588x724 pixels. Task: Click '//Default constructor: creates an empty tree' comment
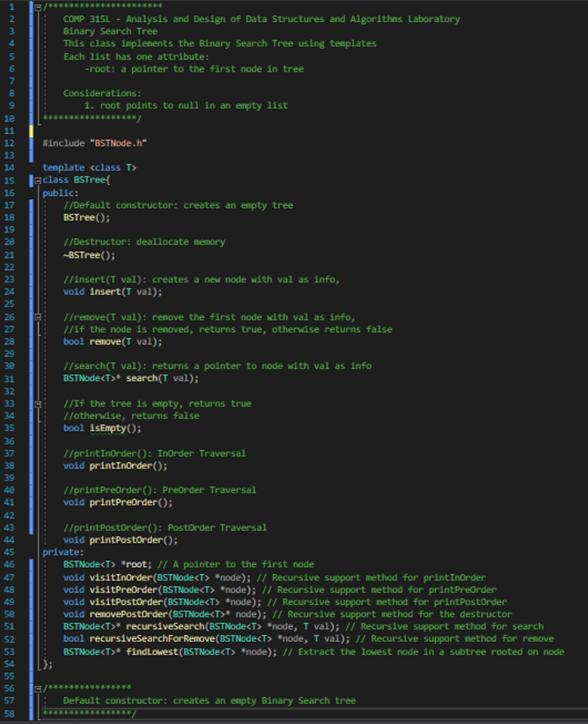(178, 205)
